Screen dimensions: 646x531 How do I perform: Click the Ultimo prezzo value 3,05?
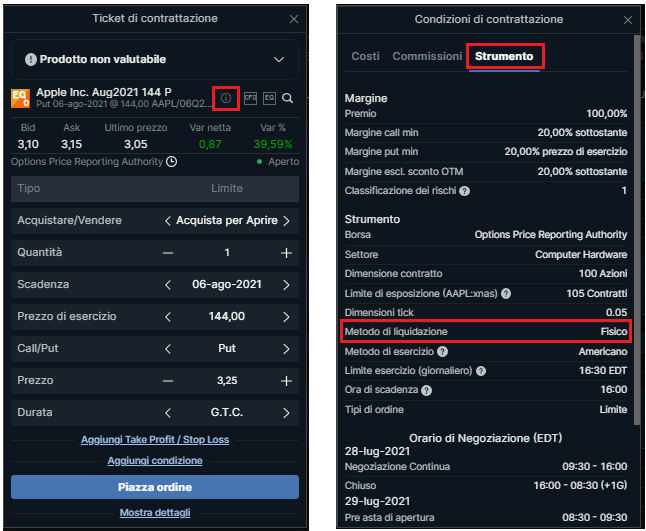click(x=136, y=145)
